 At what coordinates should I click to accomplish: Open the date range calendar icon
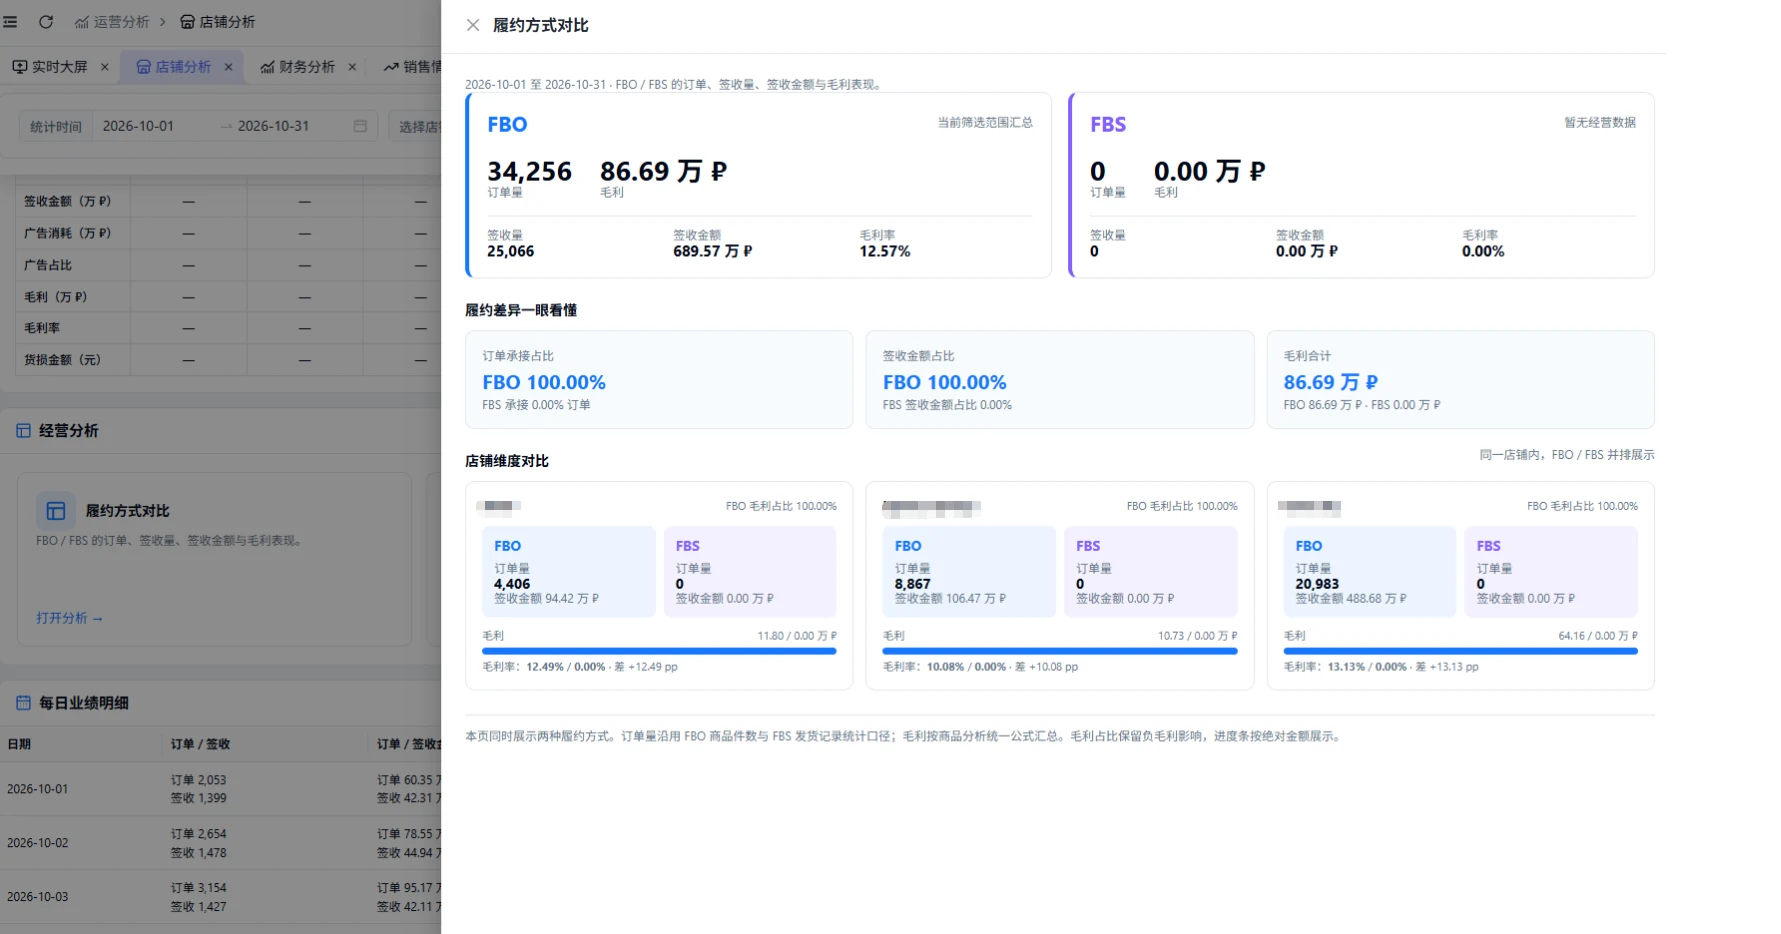[360, 126]
